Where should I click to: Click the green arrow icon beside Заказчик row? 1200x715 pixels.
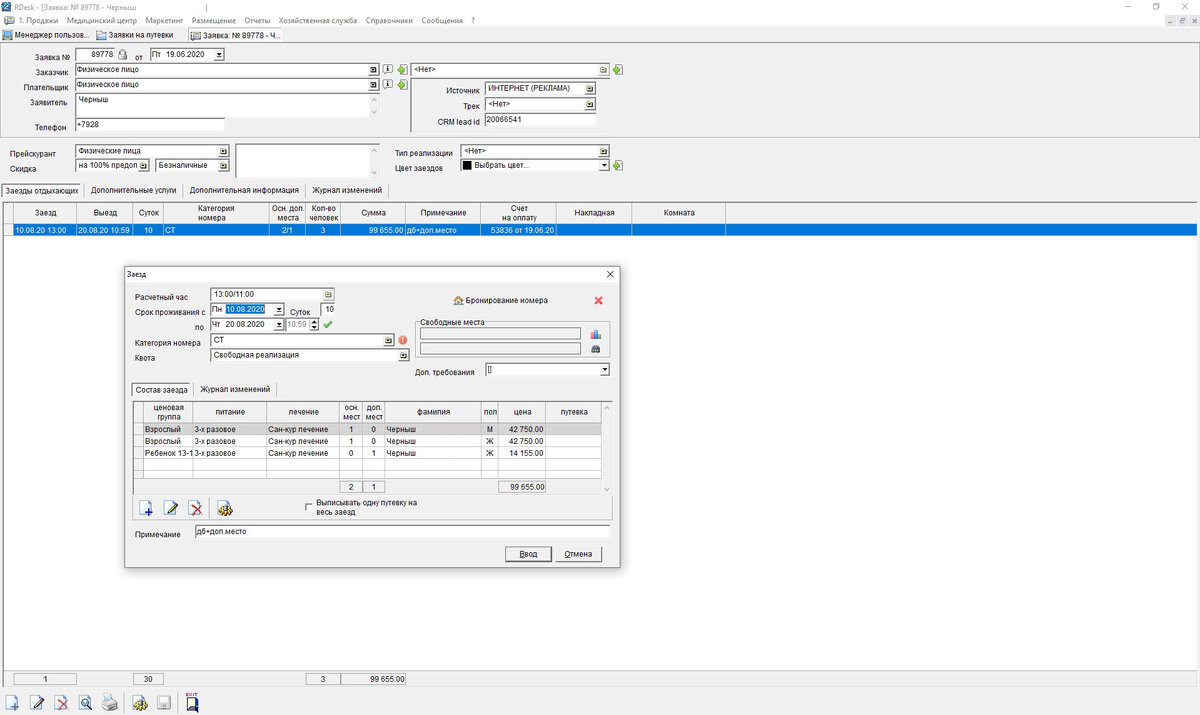(402, 70)
